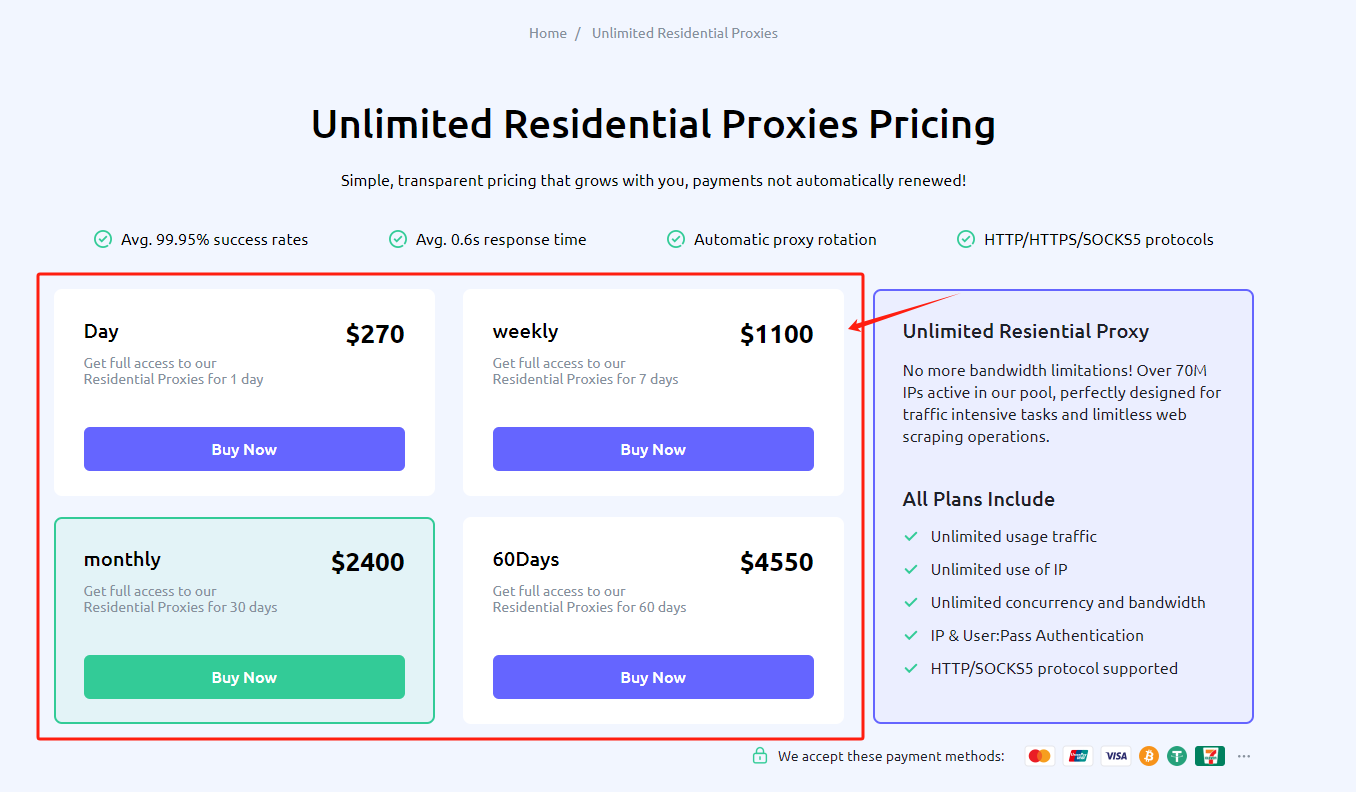Screen dimensions: 1356x792
Task: Click Unlimited Residential Proxies breadcrumb
Action: click(685, 33)
